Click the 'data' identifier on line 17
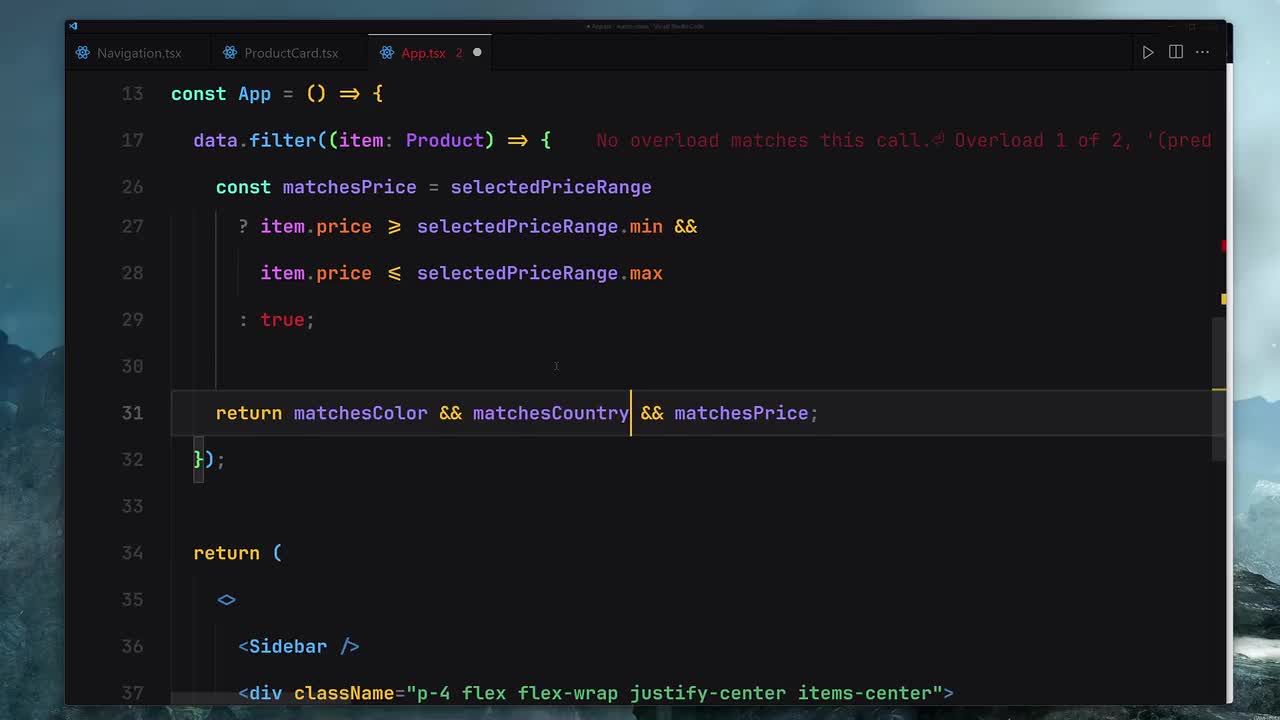The image size is (1280, 720). (x=215, y=141)
